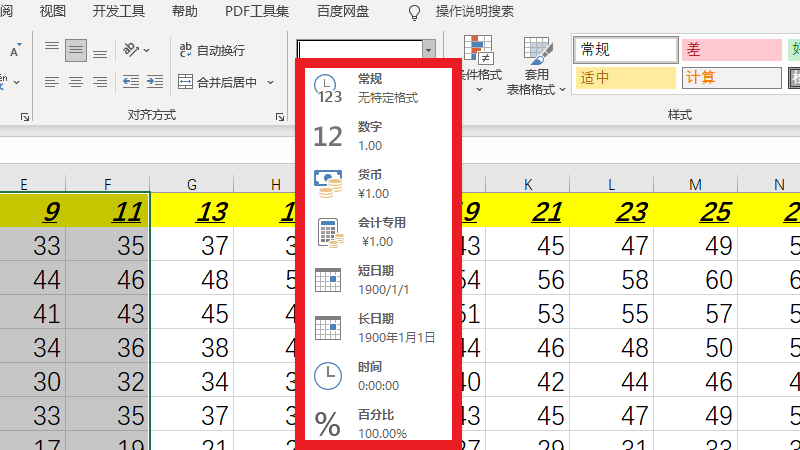Viewport: 800px width, 450px height.
Task: Click the increase indent icon
Action: coord(153,82)
